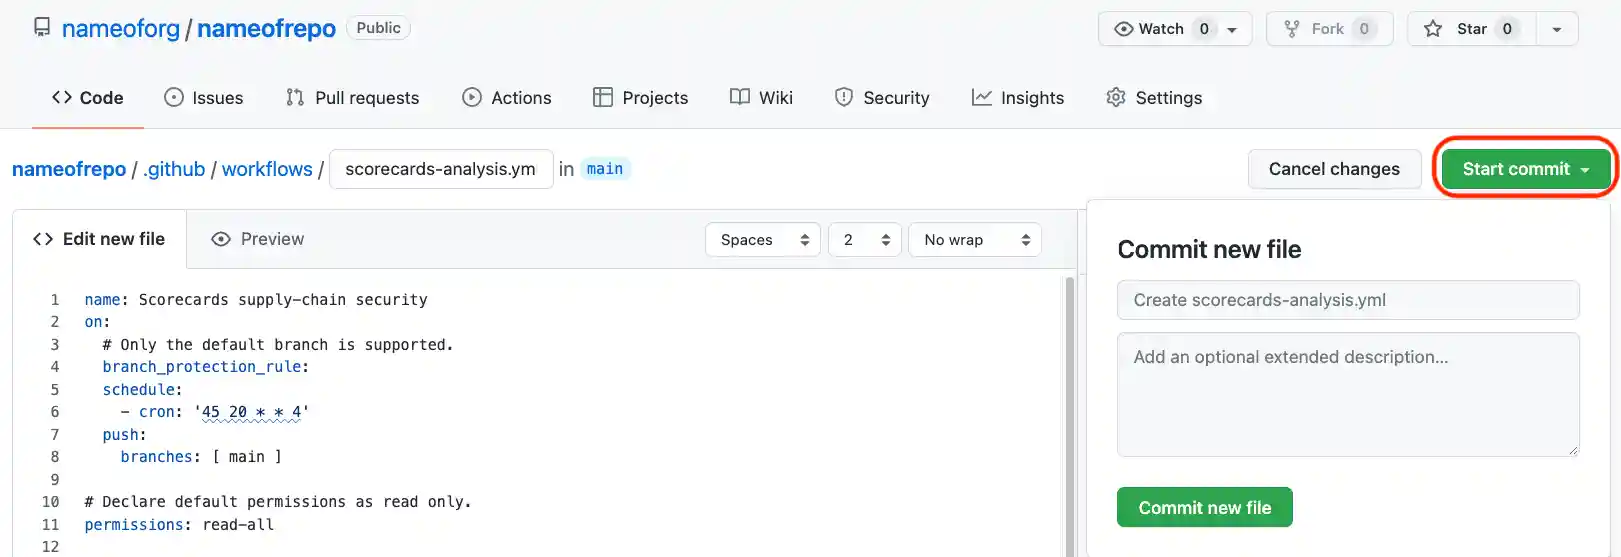Click the repository book icon
Viewport: 1621px width, 557px height.
coord(42,28)
